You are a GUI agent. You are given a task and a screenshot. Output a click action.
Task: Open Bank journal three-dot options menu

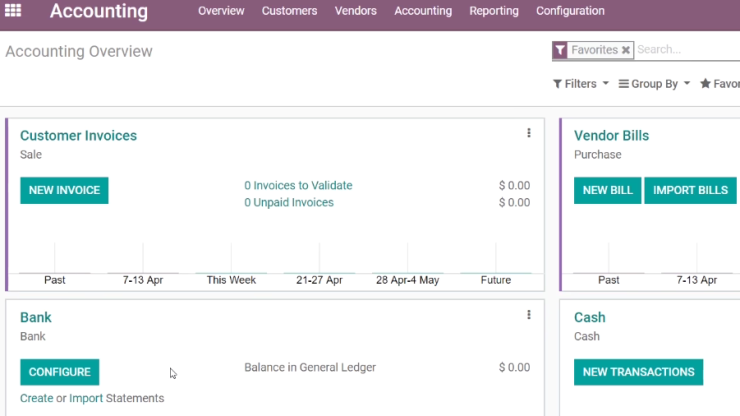[x=529, y=315]
